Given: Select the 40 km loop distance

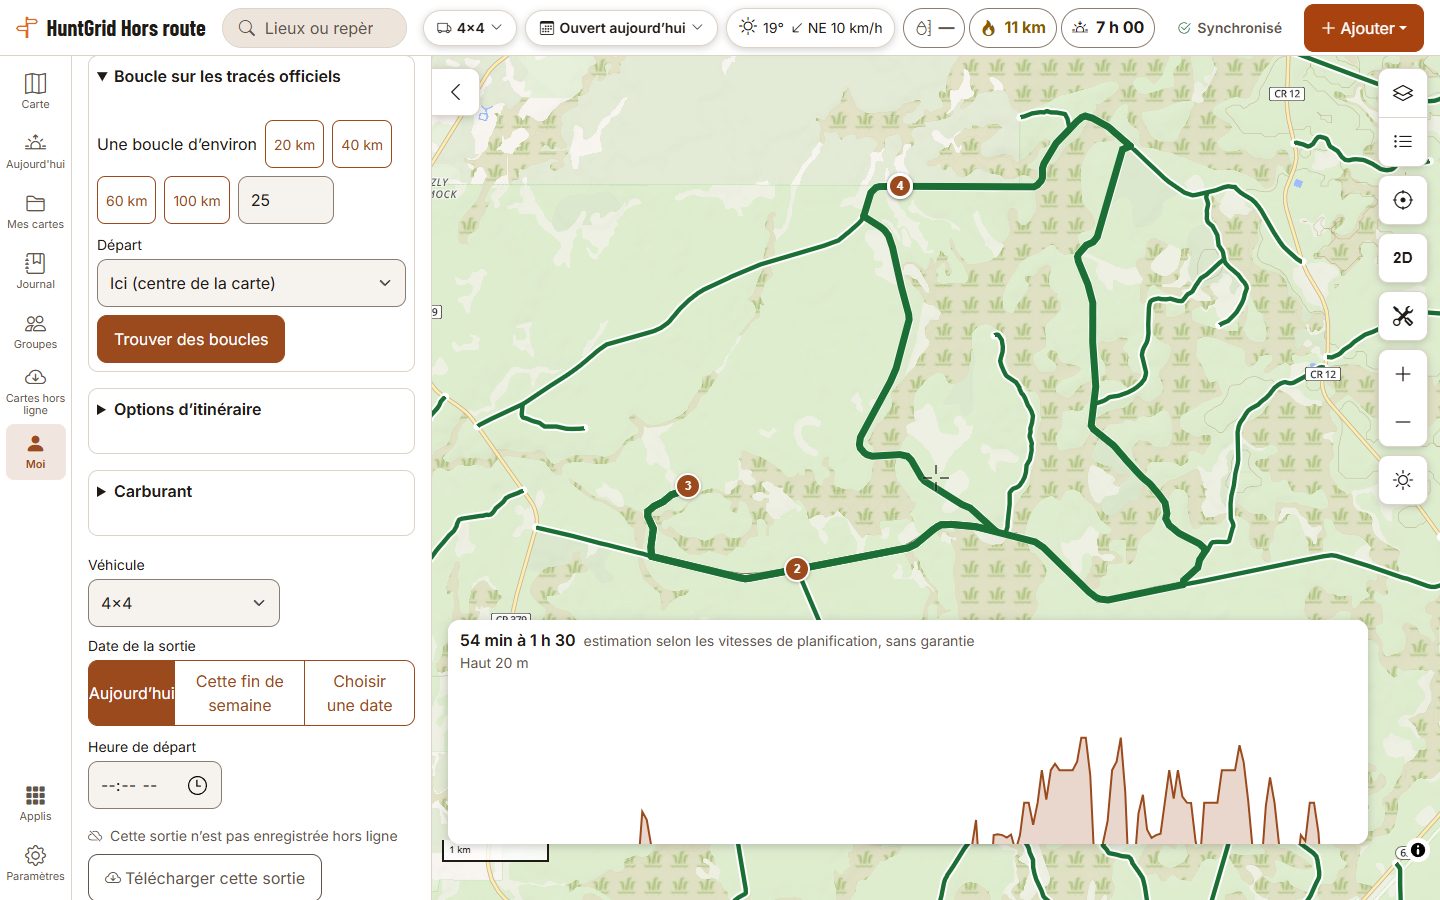Looking at the screenshot, I should (x=362, y=144).
